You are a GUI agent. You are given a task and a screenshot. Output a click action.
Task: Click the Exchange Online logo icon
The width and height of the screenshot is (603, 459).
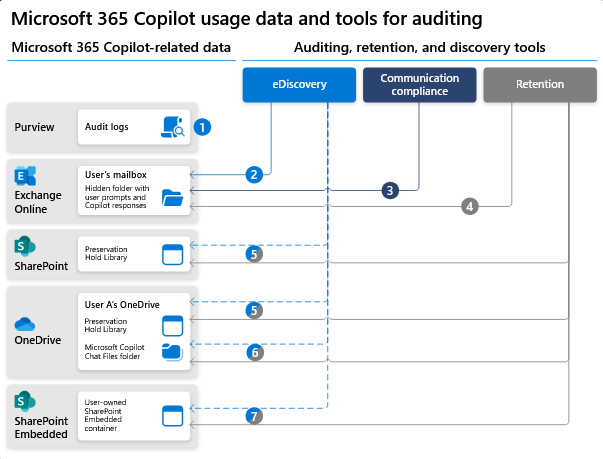[x=24, y=177]
